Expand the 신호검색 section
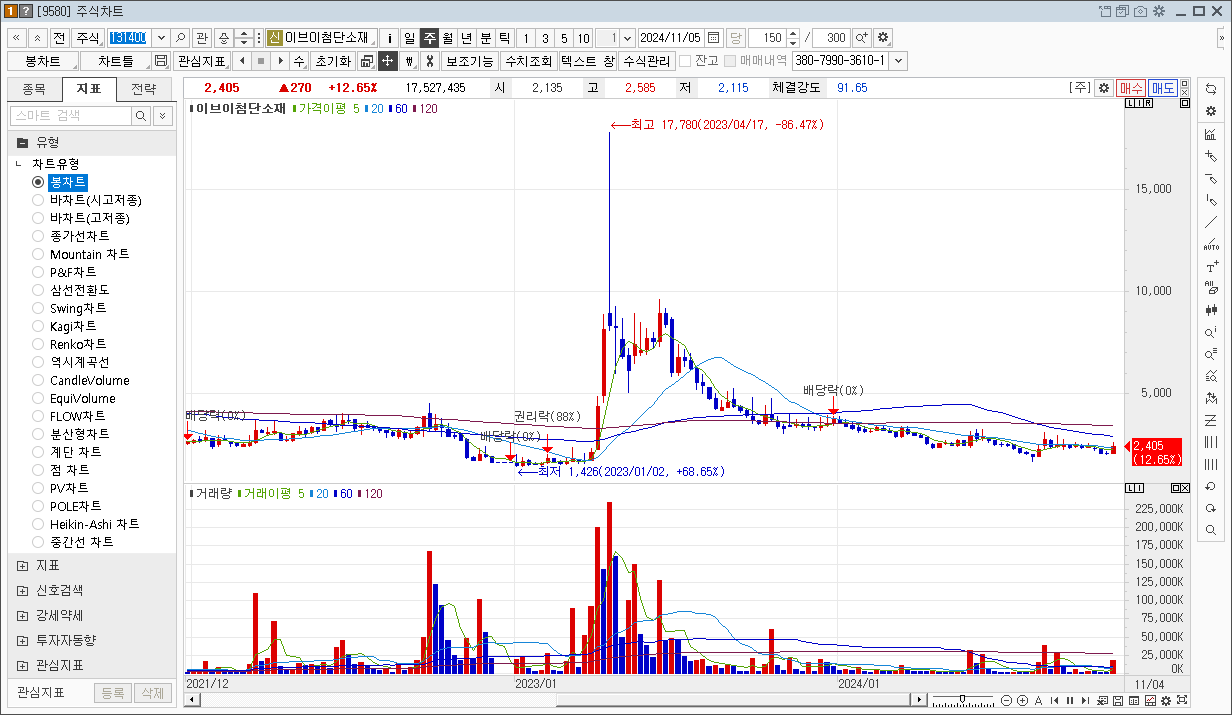The height and width of the screenshot is (715, 1232). point(23,590)
